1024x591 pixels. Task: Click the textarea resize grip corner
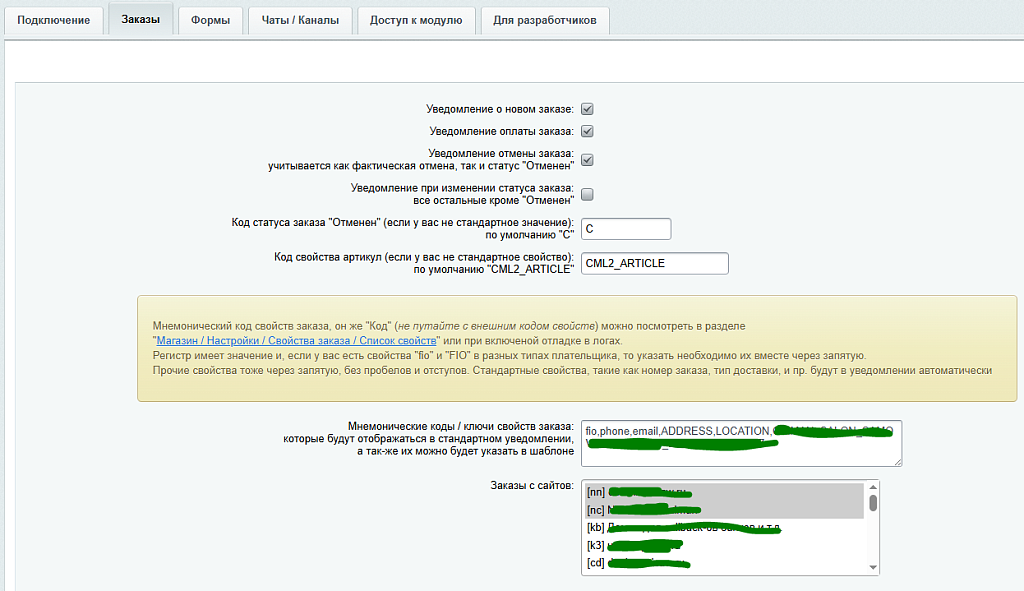(898, 462)
